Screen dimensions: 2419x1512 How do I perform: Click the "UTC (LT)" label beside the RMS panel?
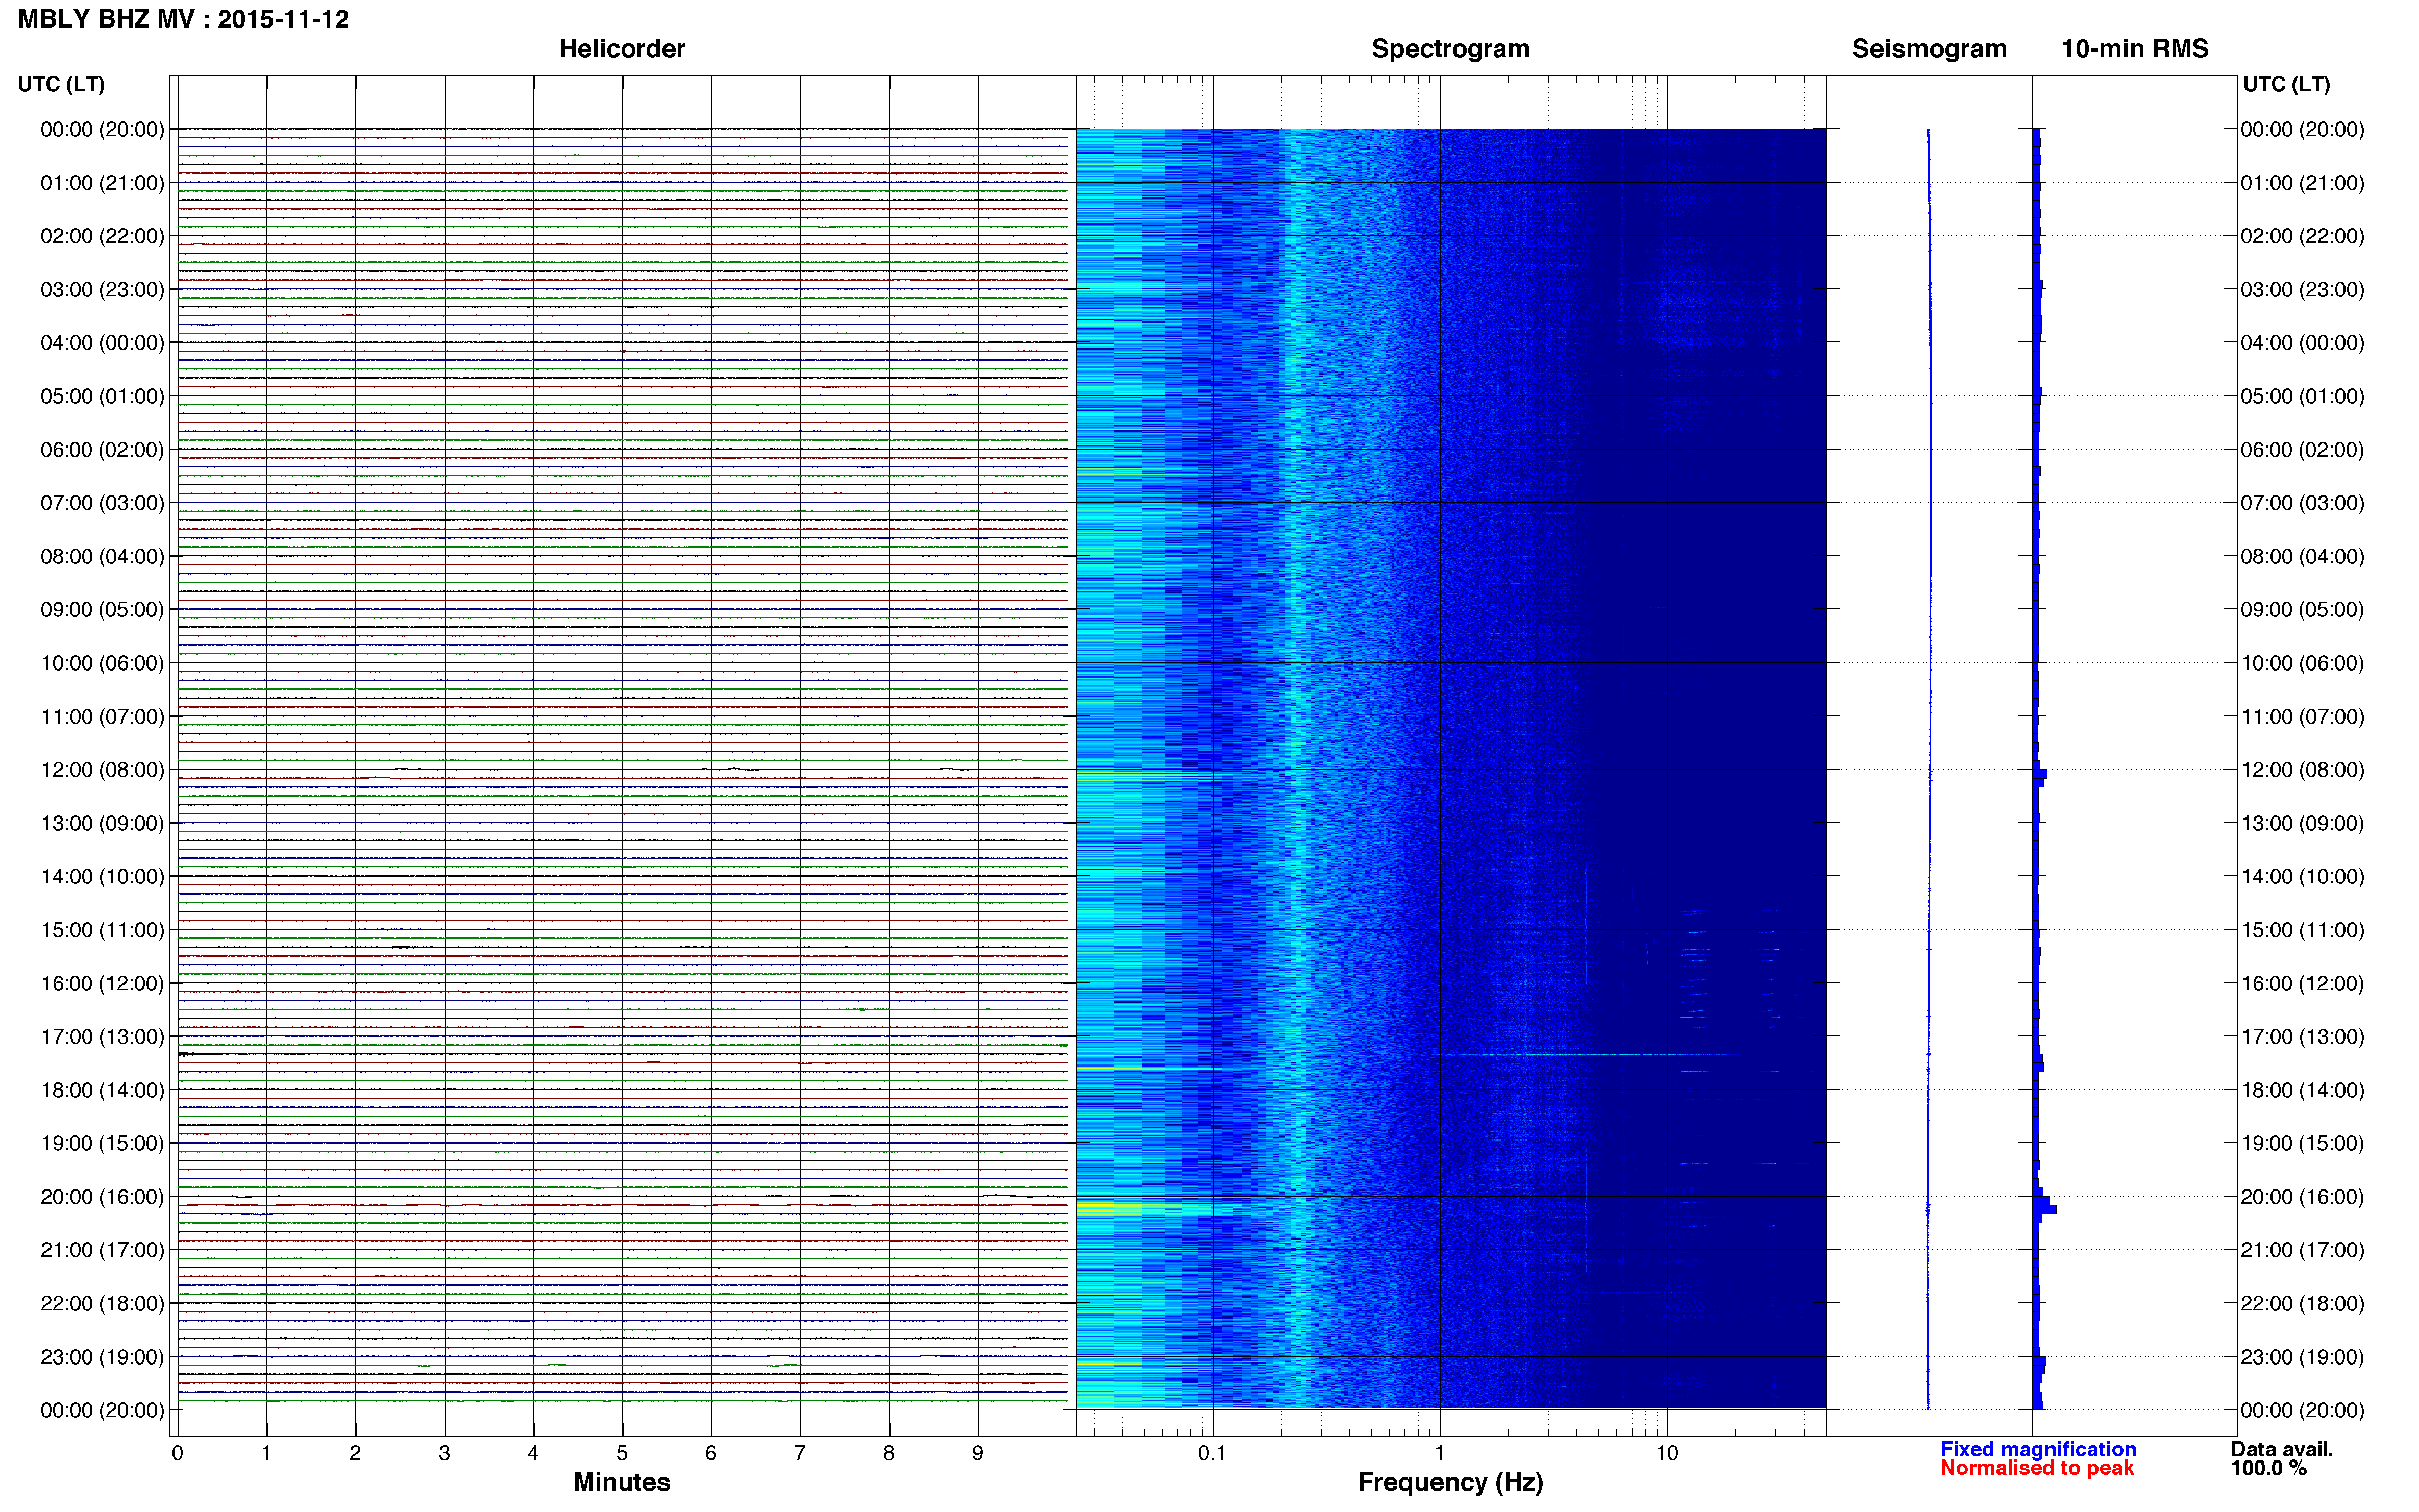(x=2286, y=84)
